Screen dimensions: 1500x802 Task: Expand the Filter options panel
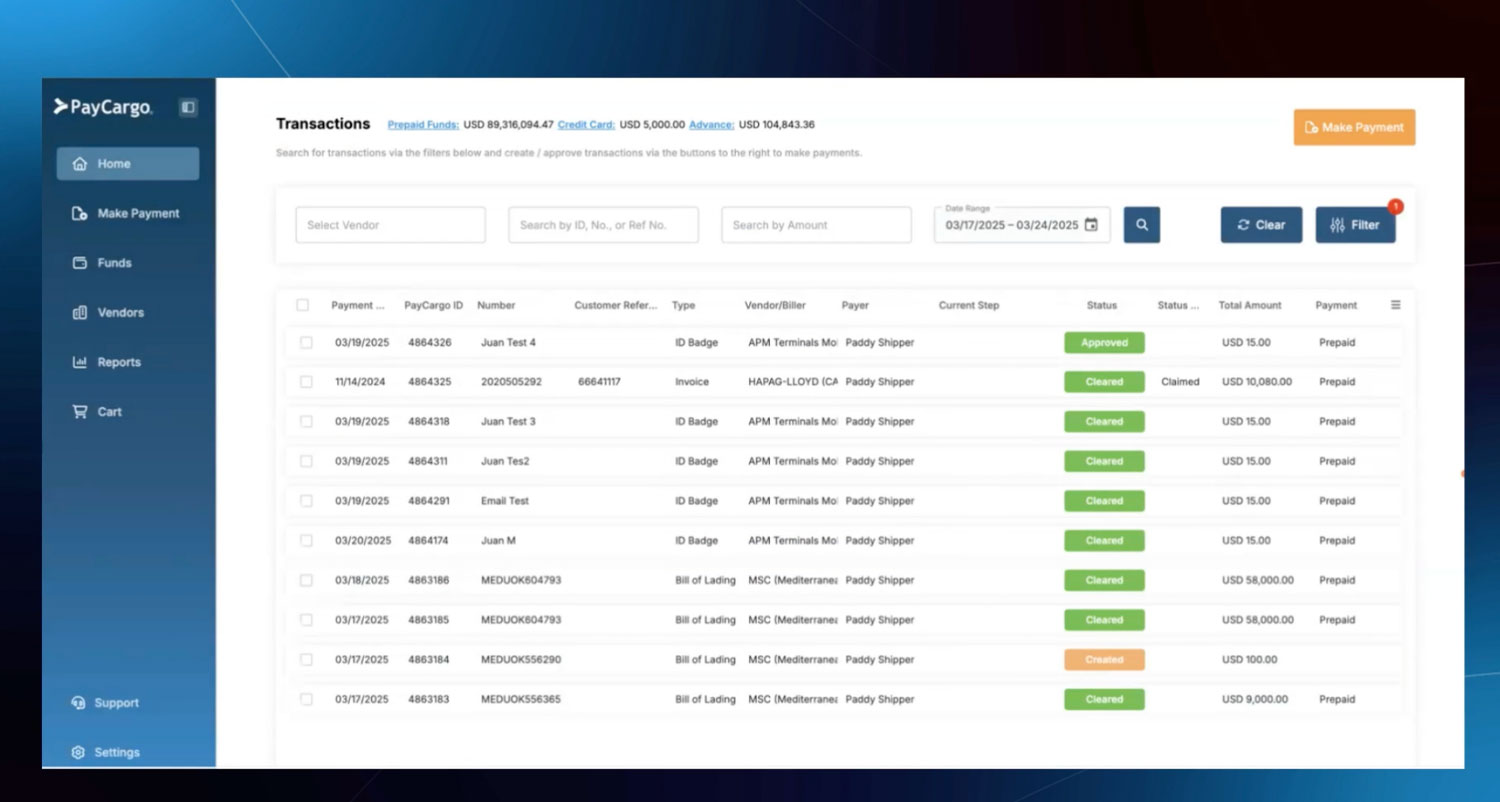tap(1354, 225)
